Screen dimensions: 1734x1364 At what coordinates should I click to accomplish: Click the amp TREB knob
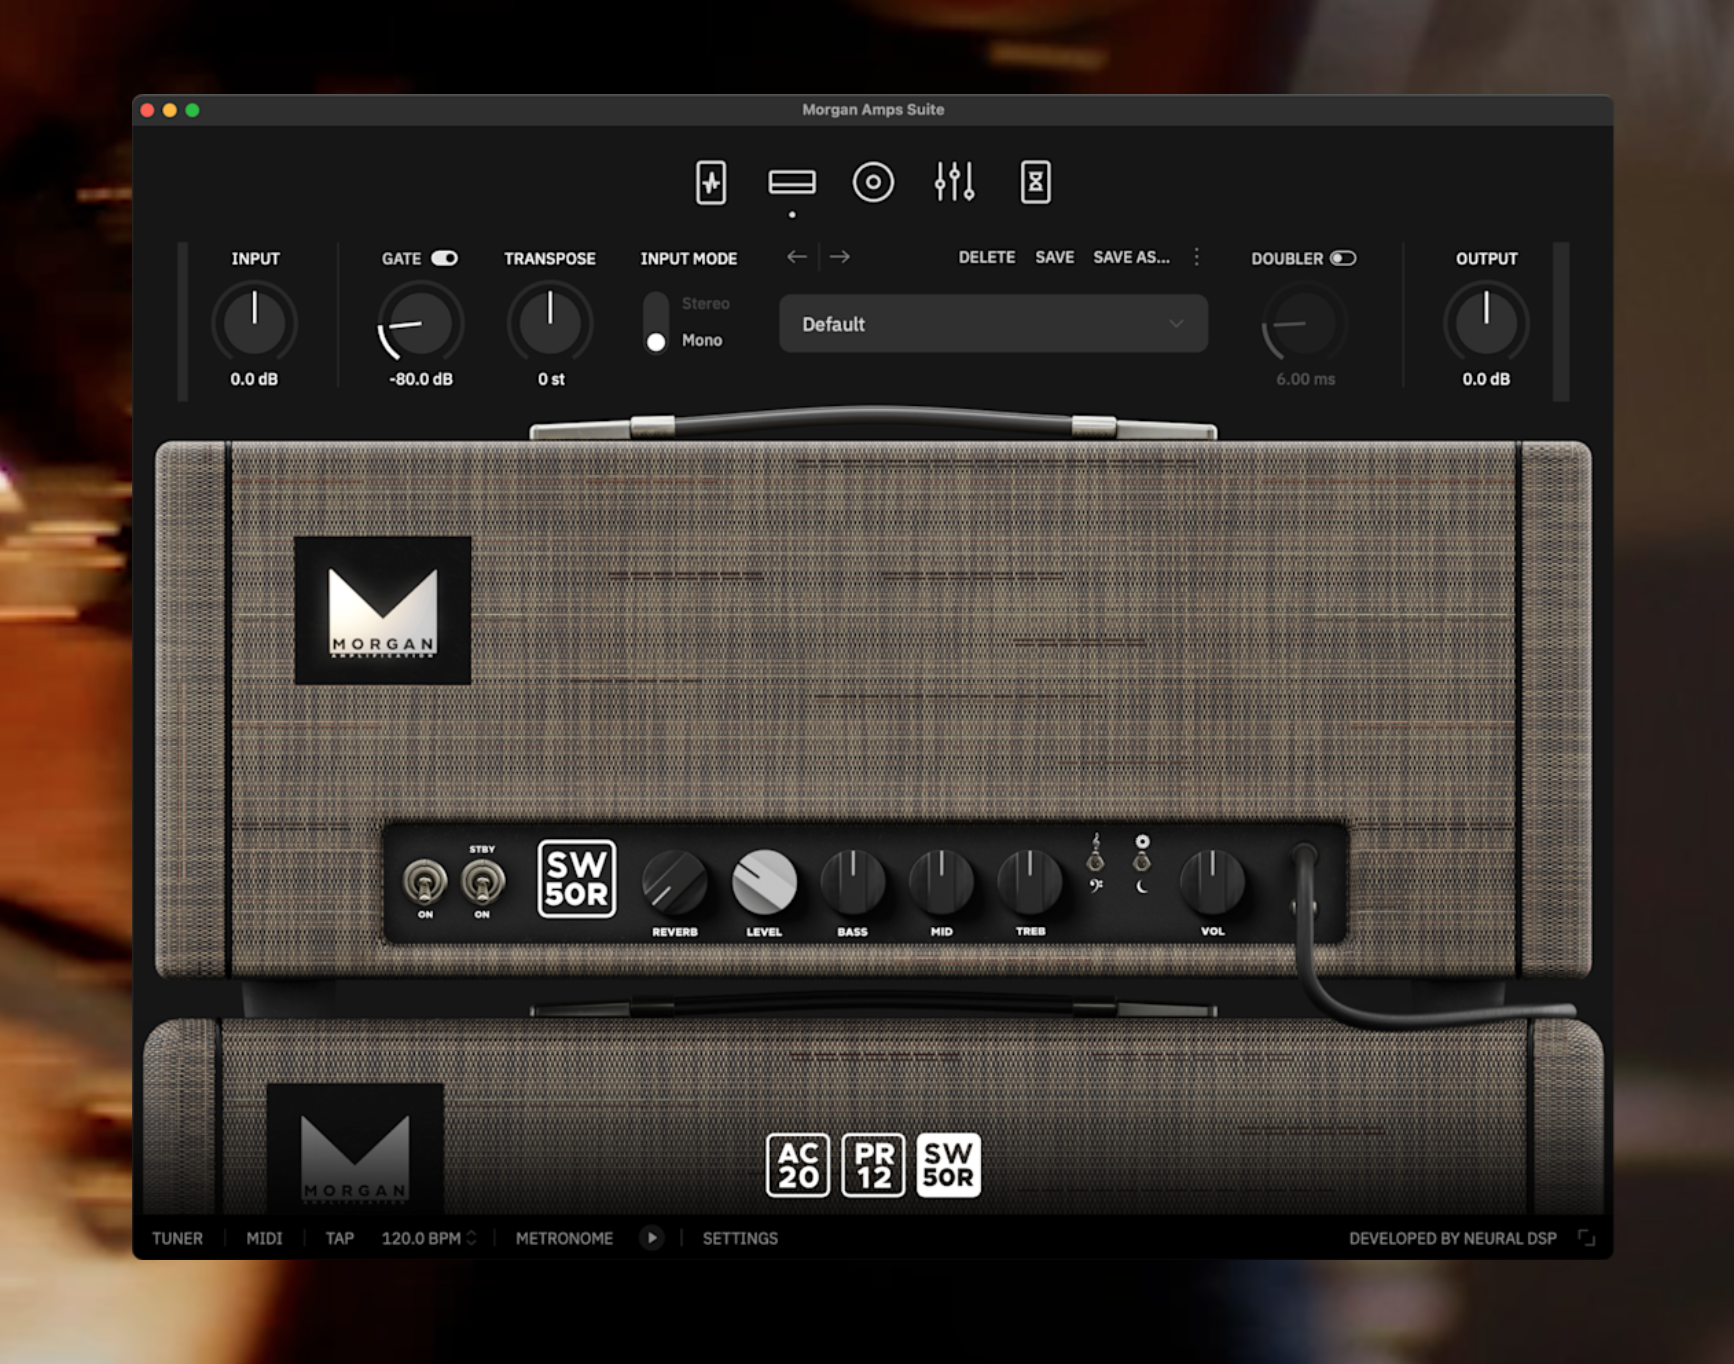click(1030, 882)
